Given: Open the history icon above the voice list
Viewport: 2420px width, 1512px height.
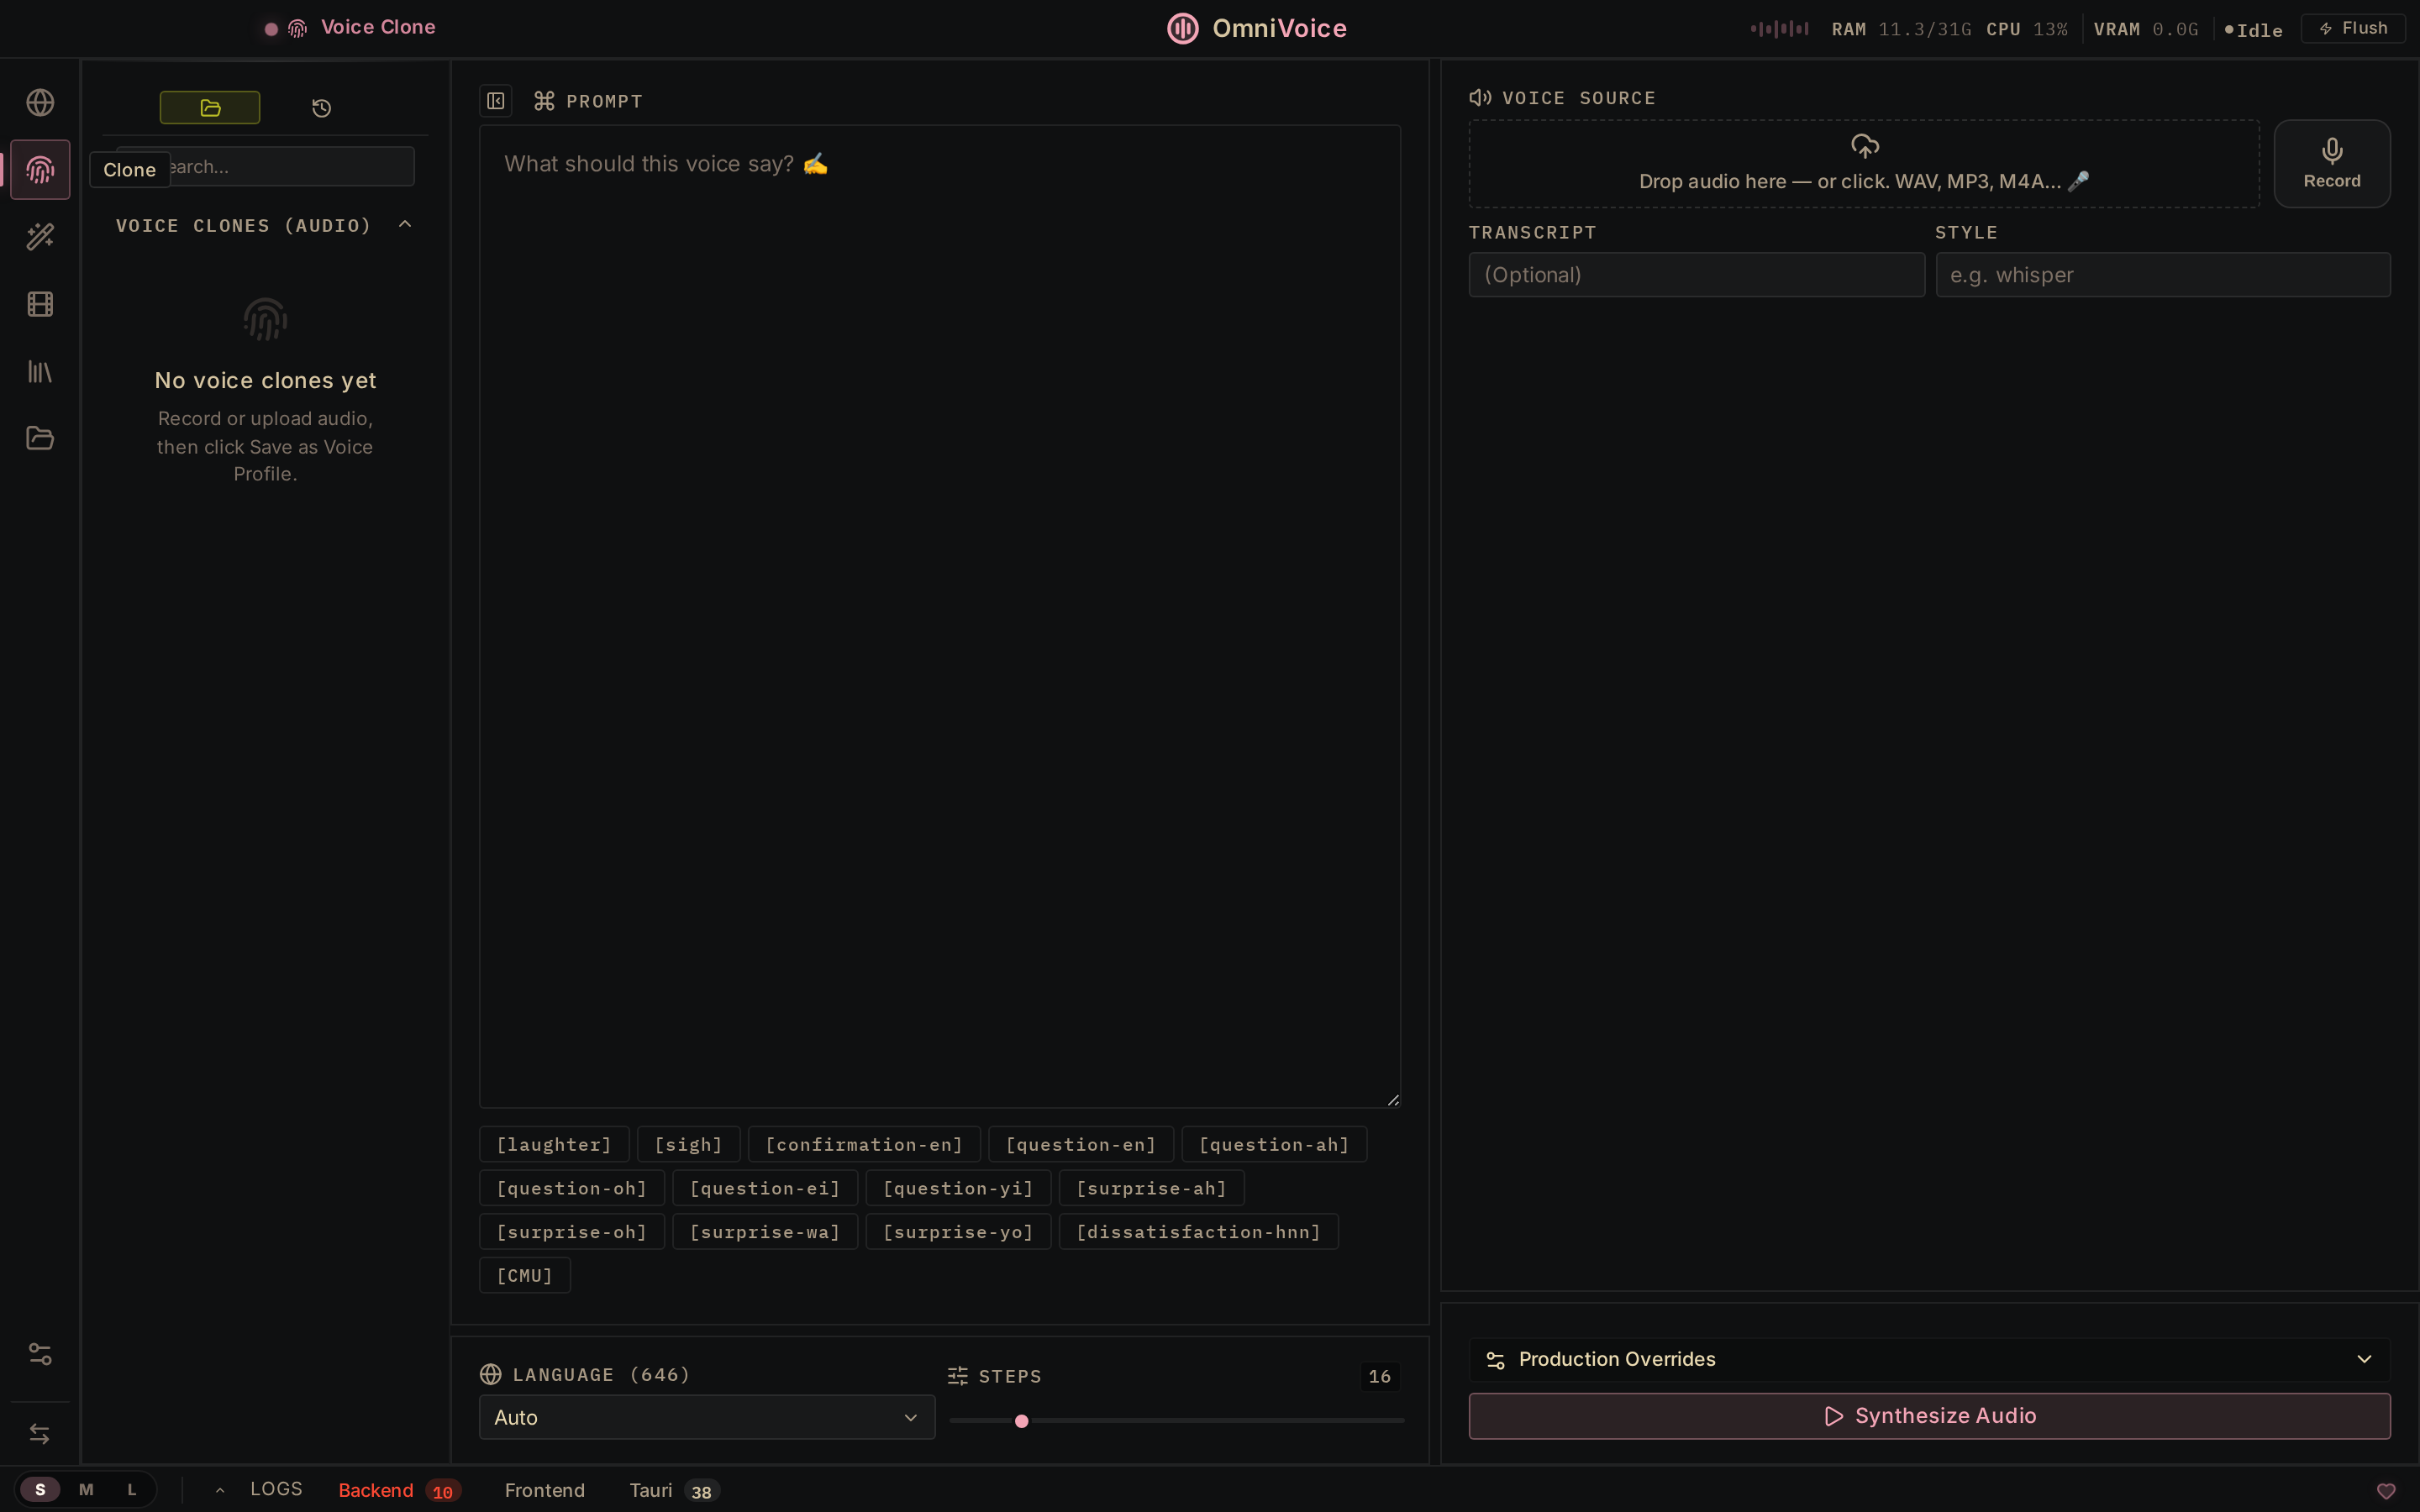Looking at the screenshot, I should click(320, 107).
